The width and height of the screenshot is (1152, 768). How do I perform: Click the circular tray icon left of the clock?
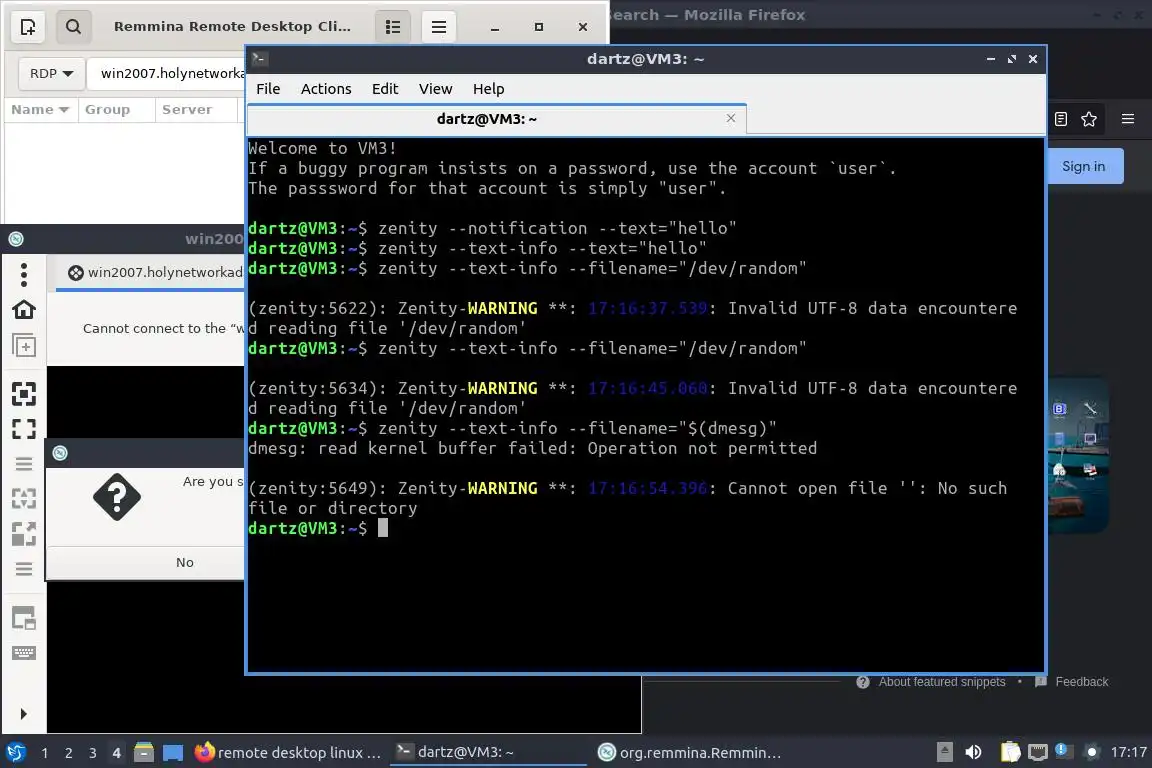click(x=1092, y=752)
